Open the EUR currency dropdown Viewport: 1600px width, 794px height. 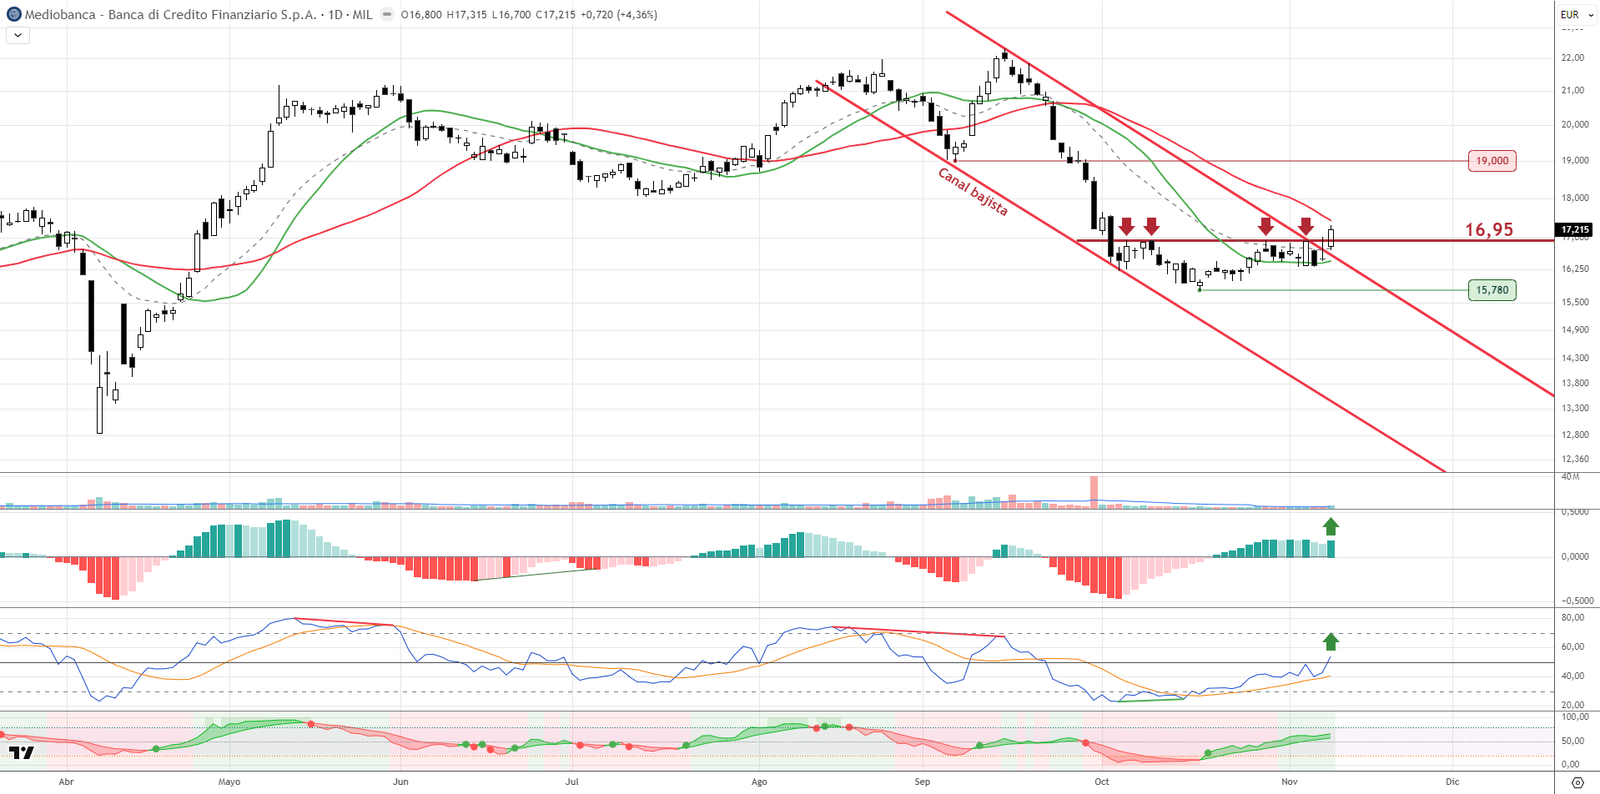[x=1577, y=15]
